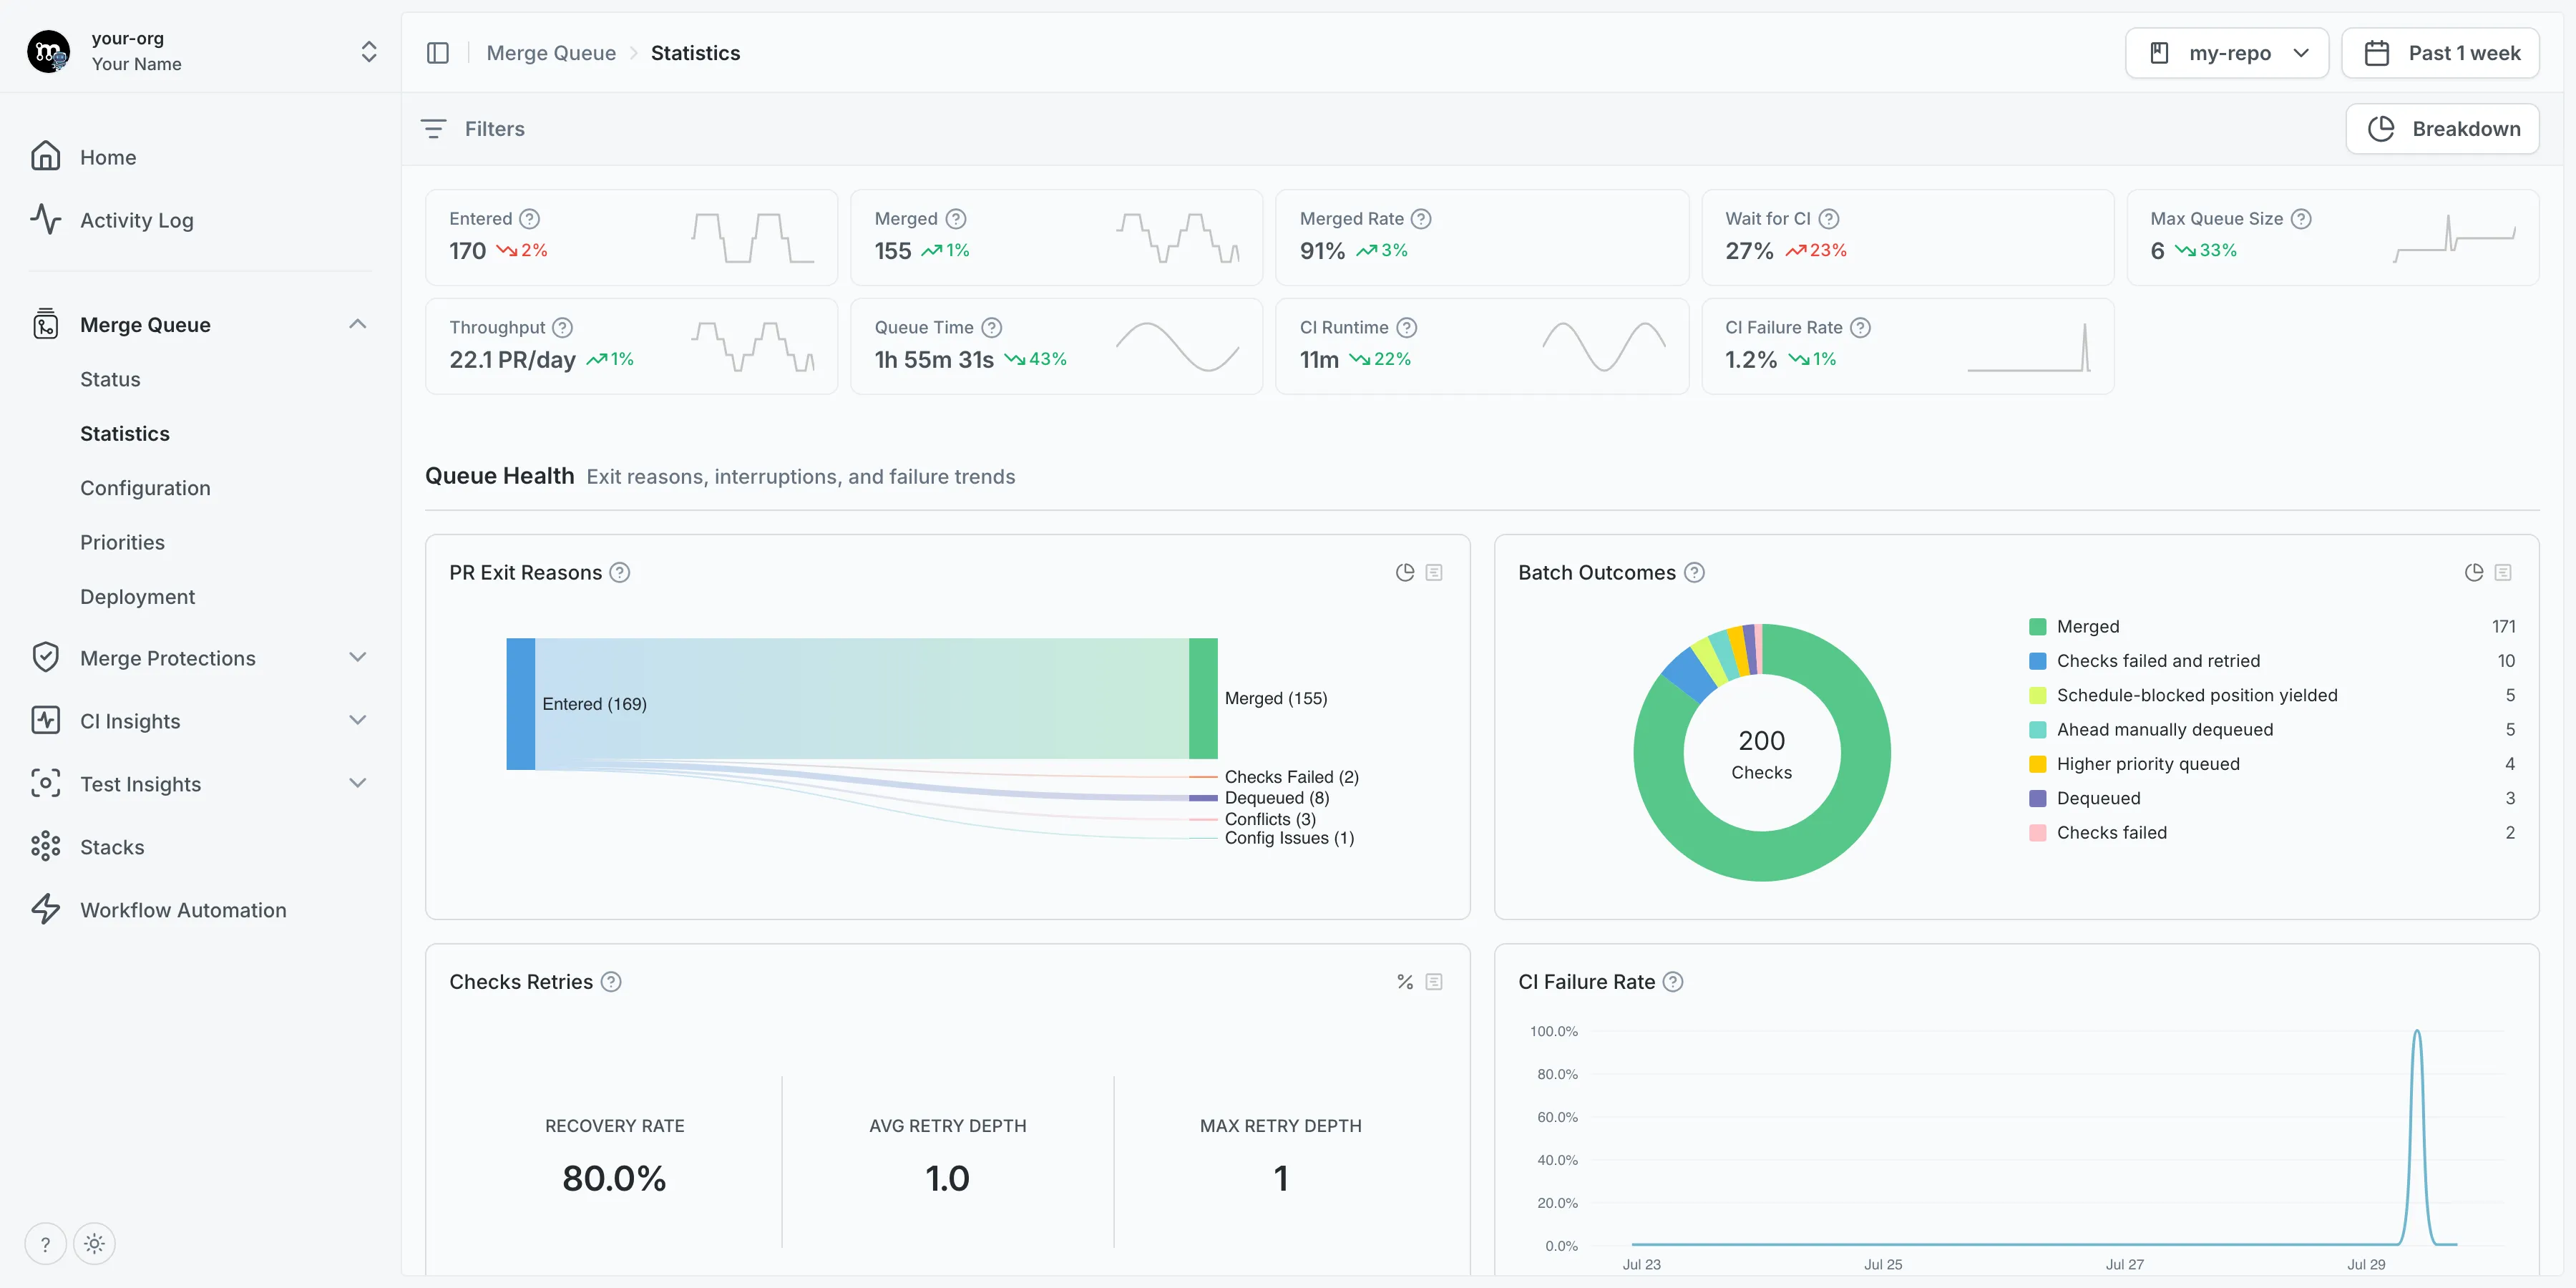Screen dimensions: 2576x1288
Task: Open the Filters icon
Action: click(x=433, y=129)
